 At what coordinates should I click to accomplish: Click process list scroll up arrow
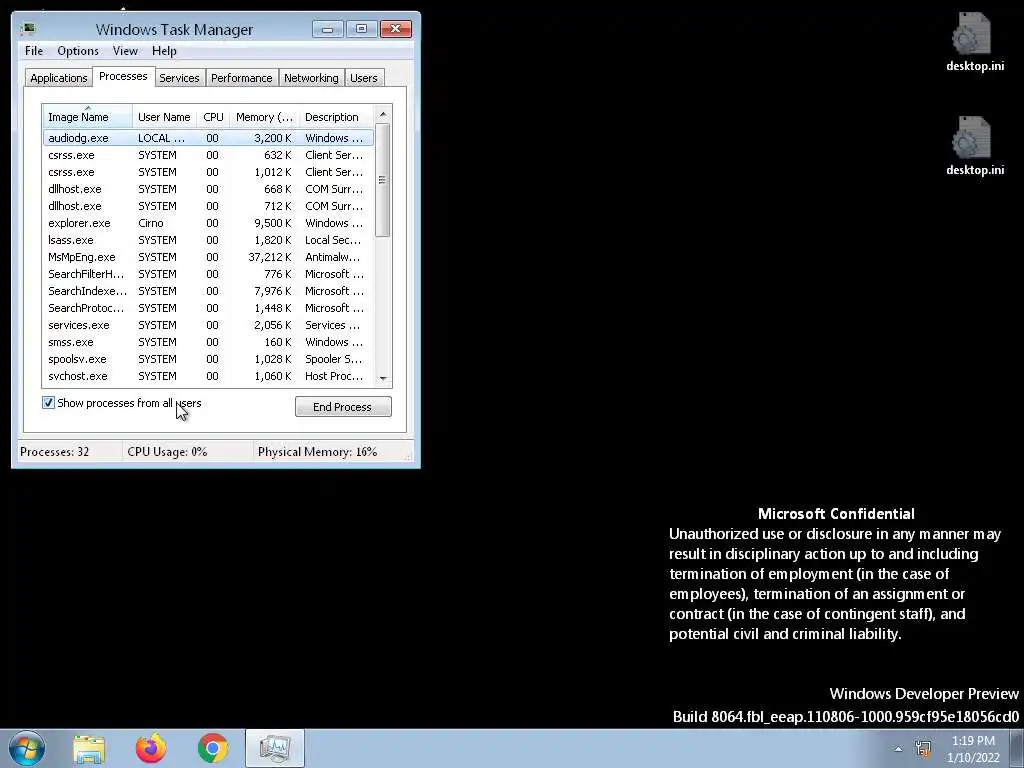coord(383,114)
